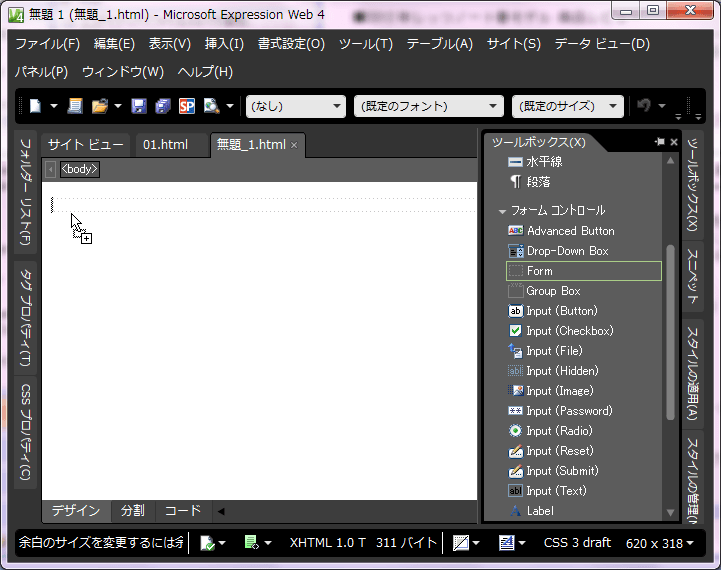Pin the ツールボックス panel
This screenshot has width=721, height=570.
tap(660, 142)
